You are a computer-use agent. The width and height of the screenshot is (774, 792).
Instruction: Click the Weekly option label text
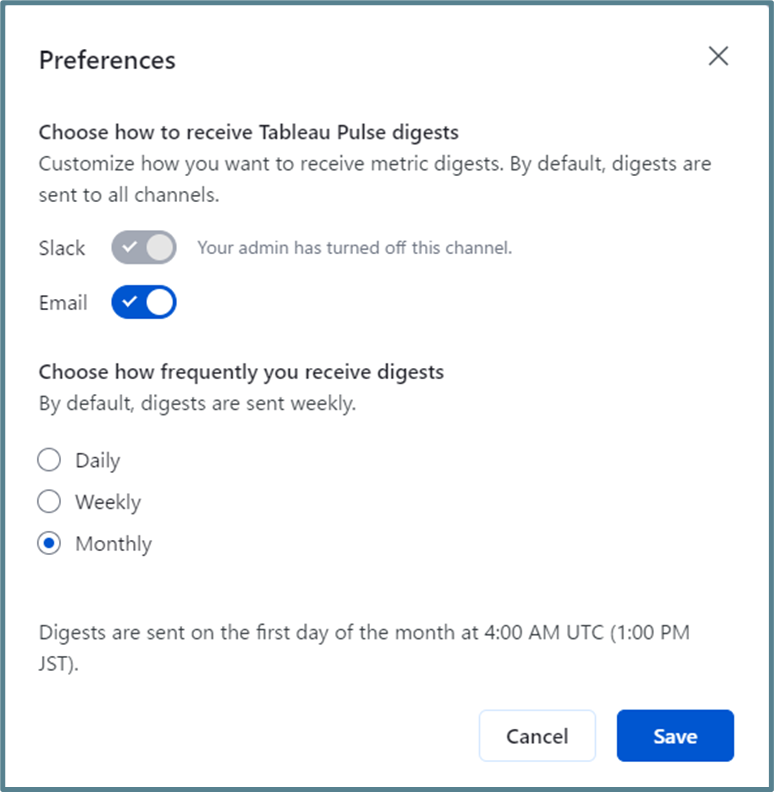click(x=108, y=502)
